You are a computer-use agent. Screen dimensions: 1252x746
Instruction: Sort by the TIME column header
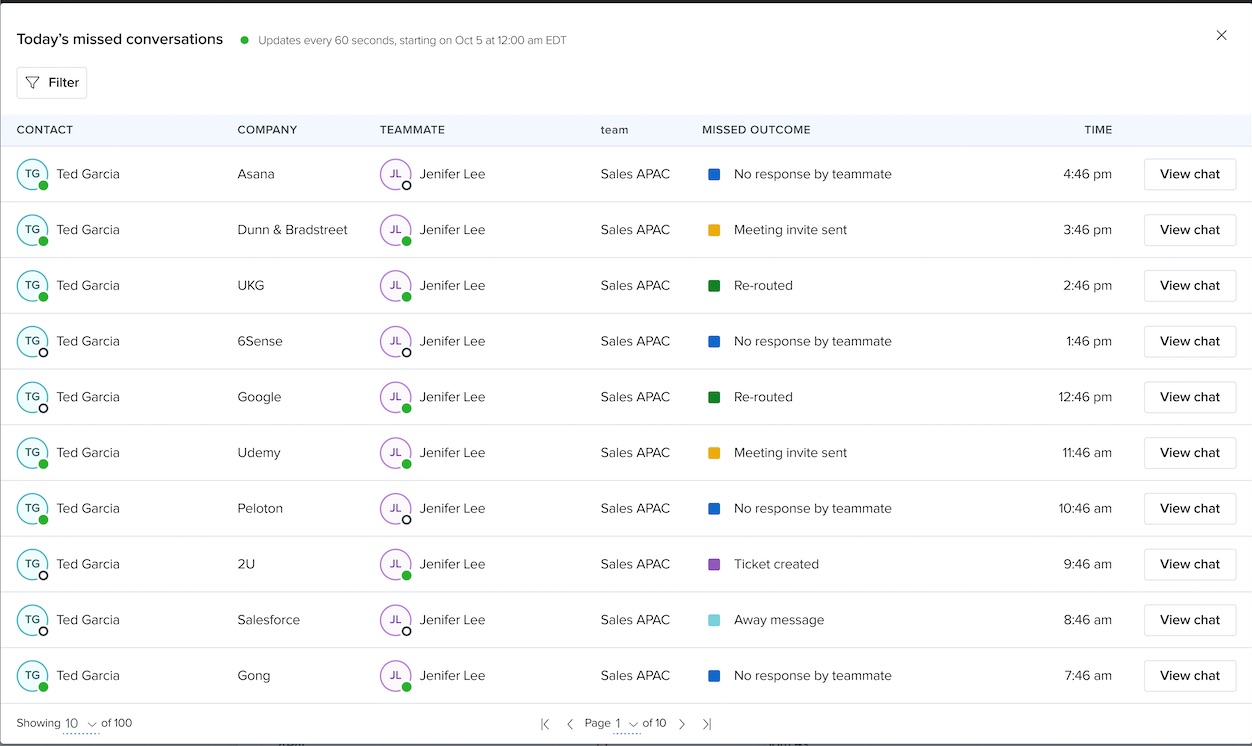(1098, 130)
